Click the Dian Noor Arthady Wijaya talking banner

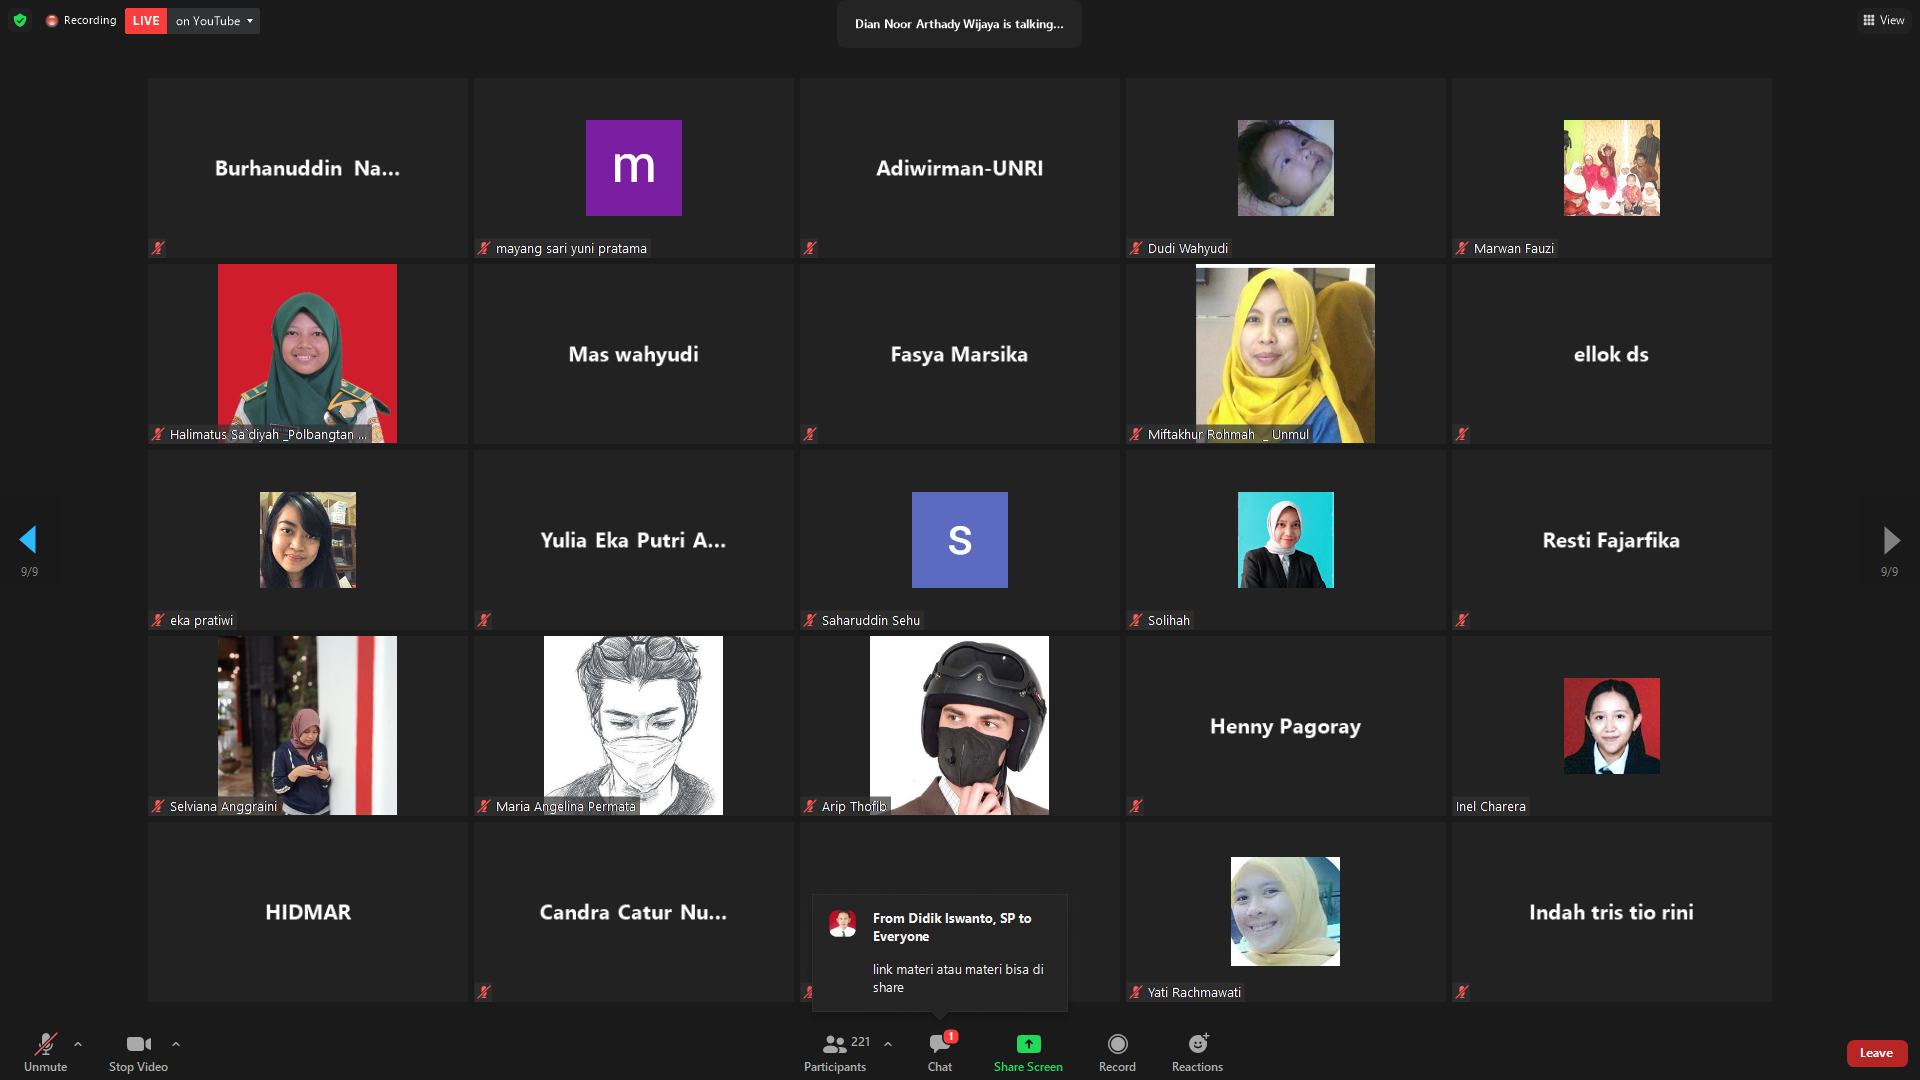[959, 24]
